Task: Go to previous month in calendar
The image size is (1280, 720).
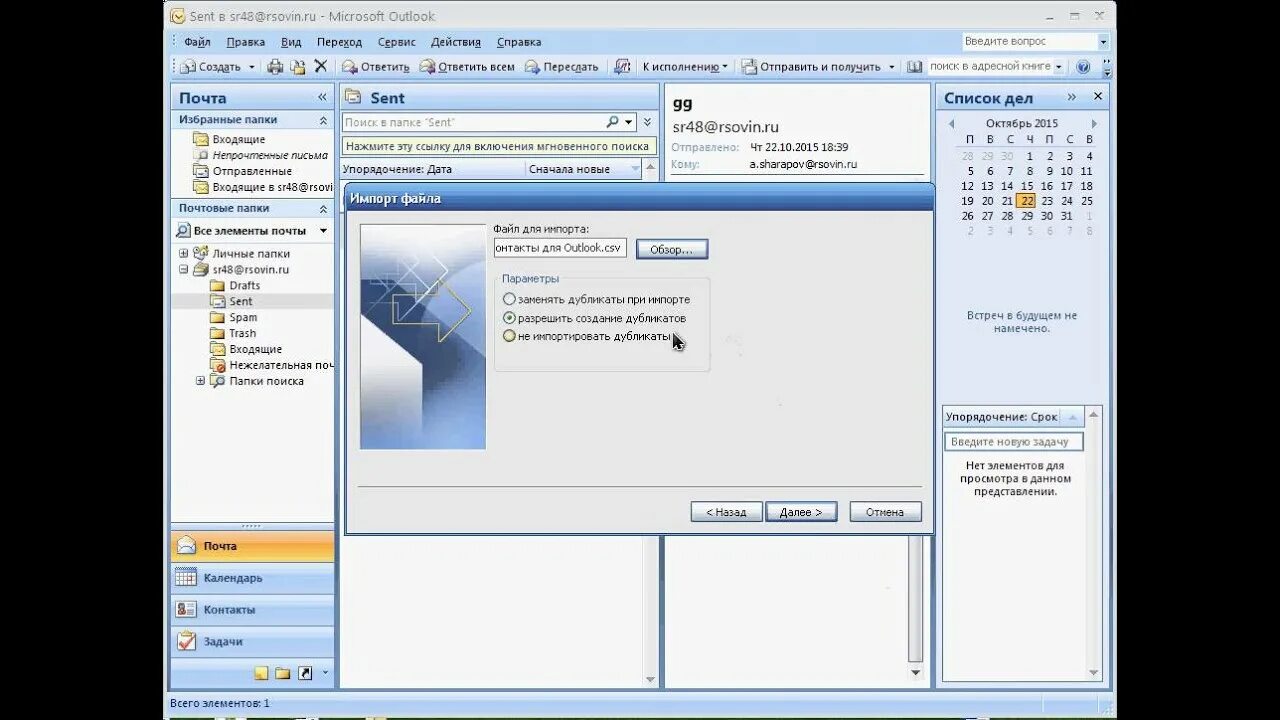Action: pyautogui.click(x=952, y=124)
